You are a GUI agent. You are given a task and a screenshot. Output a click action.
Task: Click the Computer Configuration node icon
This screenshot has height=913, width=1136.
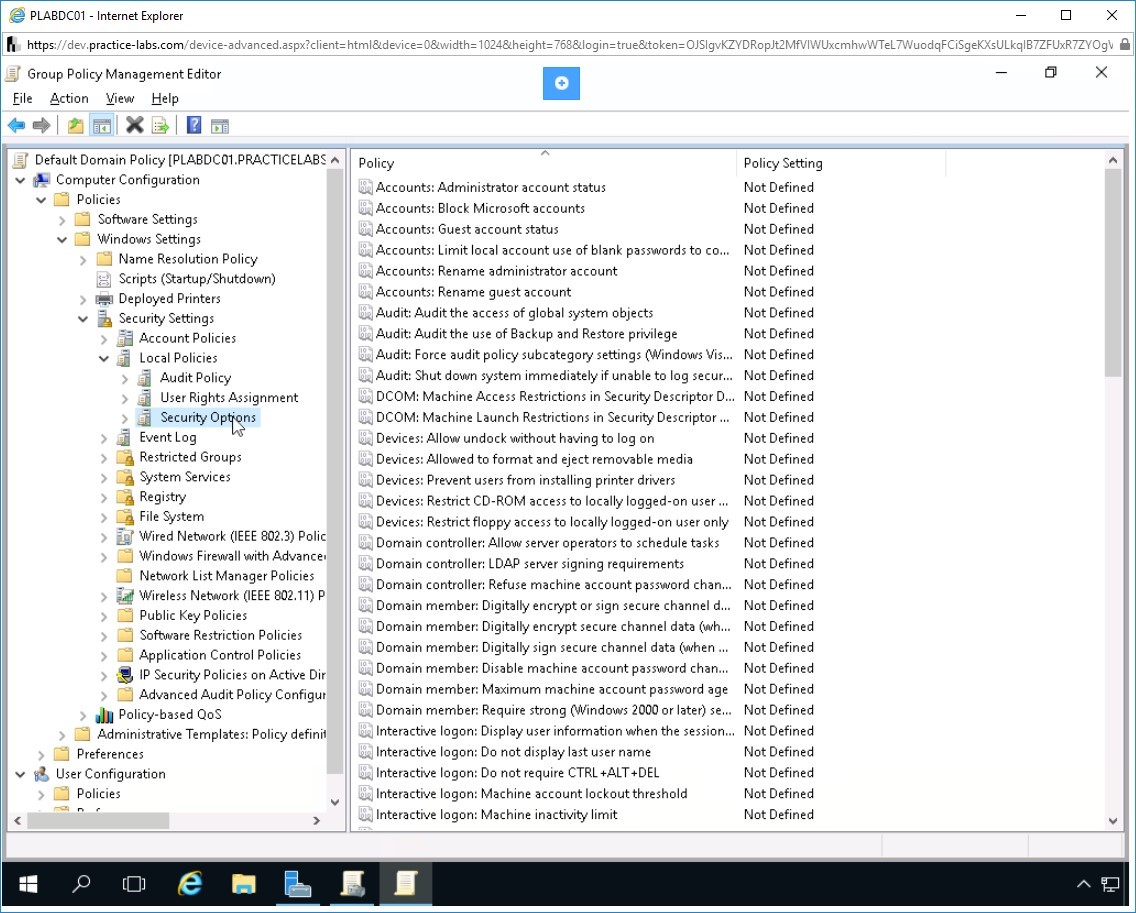coord(42,180)
